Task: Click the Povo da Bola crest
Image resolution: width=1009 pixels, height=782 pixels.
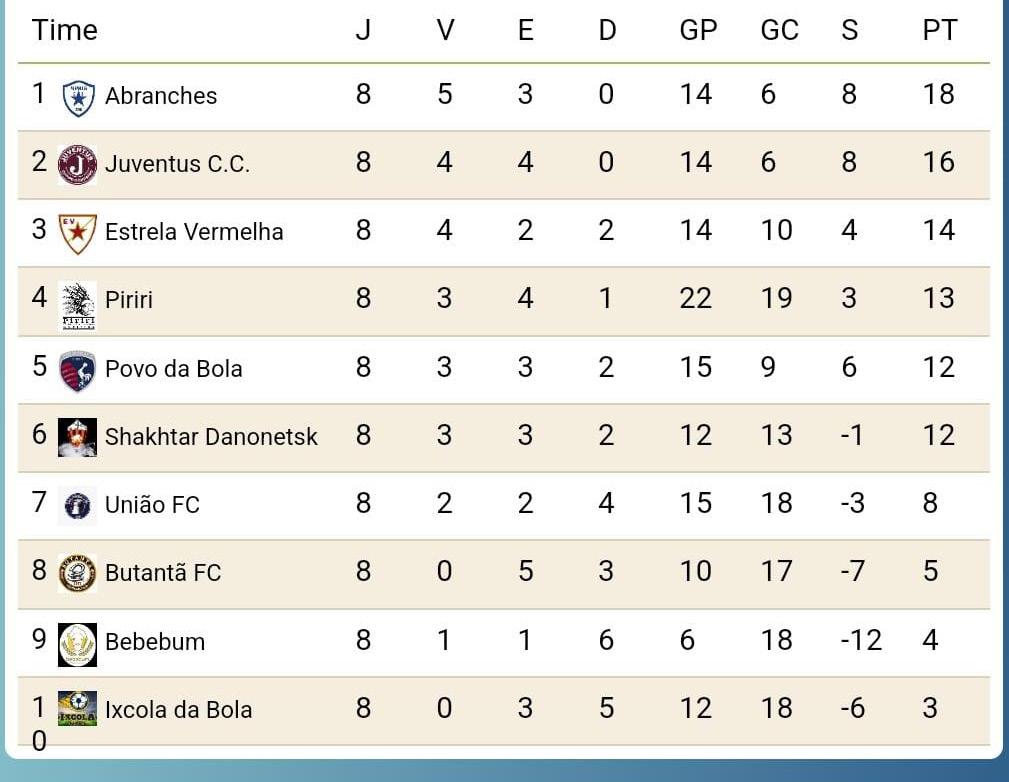Action: [x=77, y=371]
